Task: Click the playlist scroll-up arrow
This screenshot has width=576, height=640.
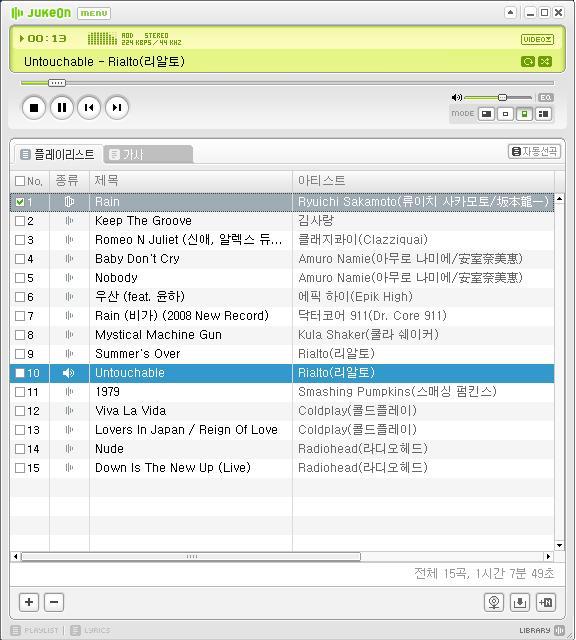Action: click(559, 198)
